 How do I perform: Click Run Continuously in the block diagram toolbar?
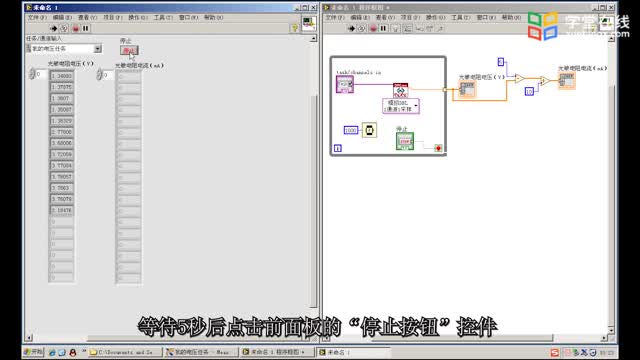pyautogui.click(x=362, y=29)
